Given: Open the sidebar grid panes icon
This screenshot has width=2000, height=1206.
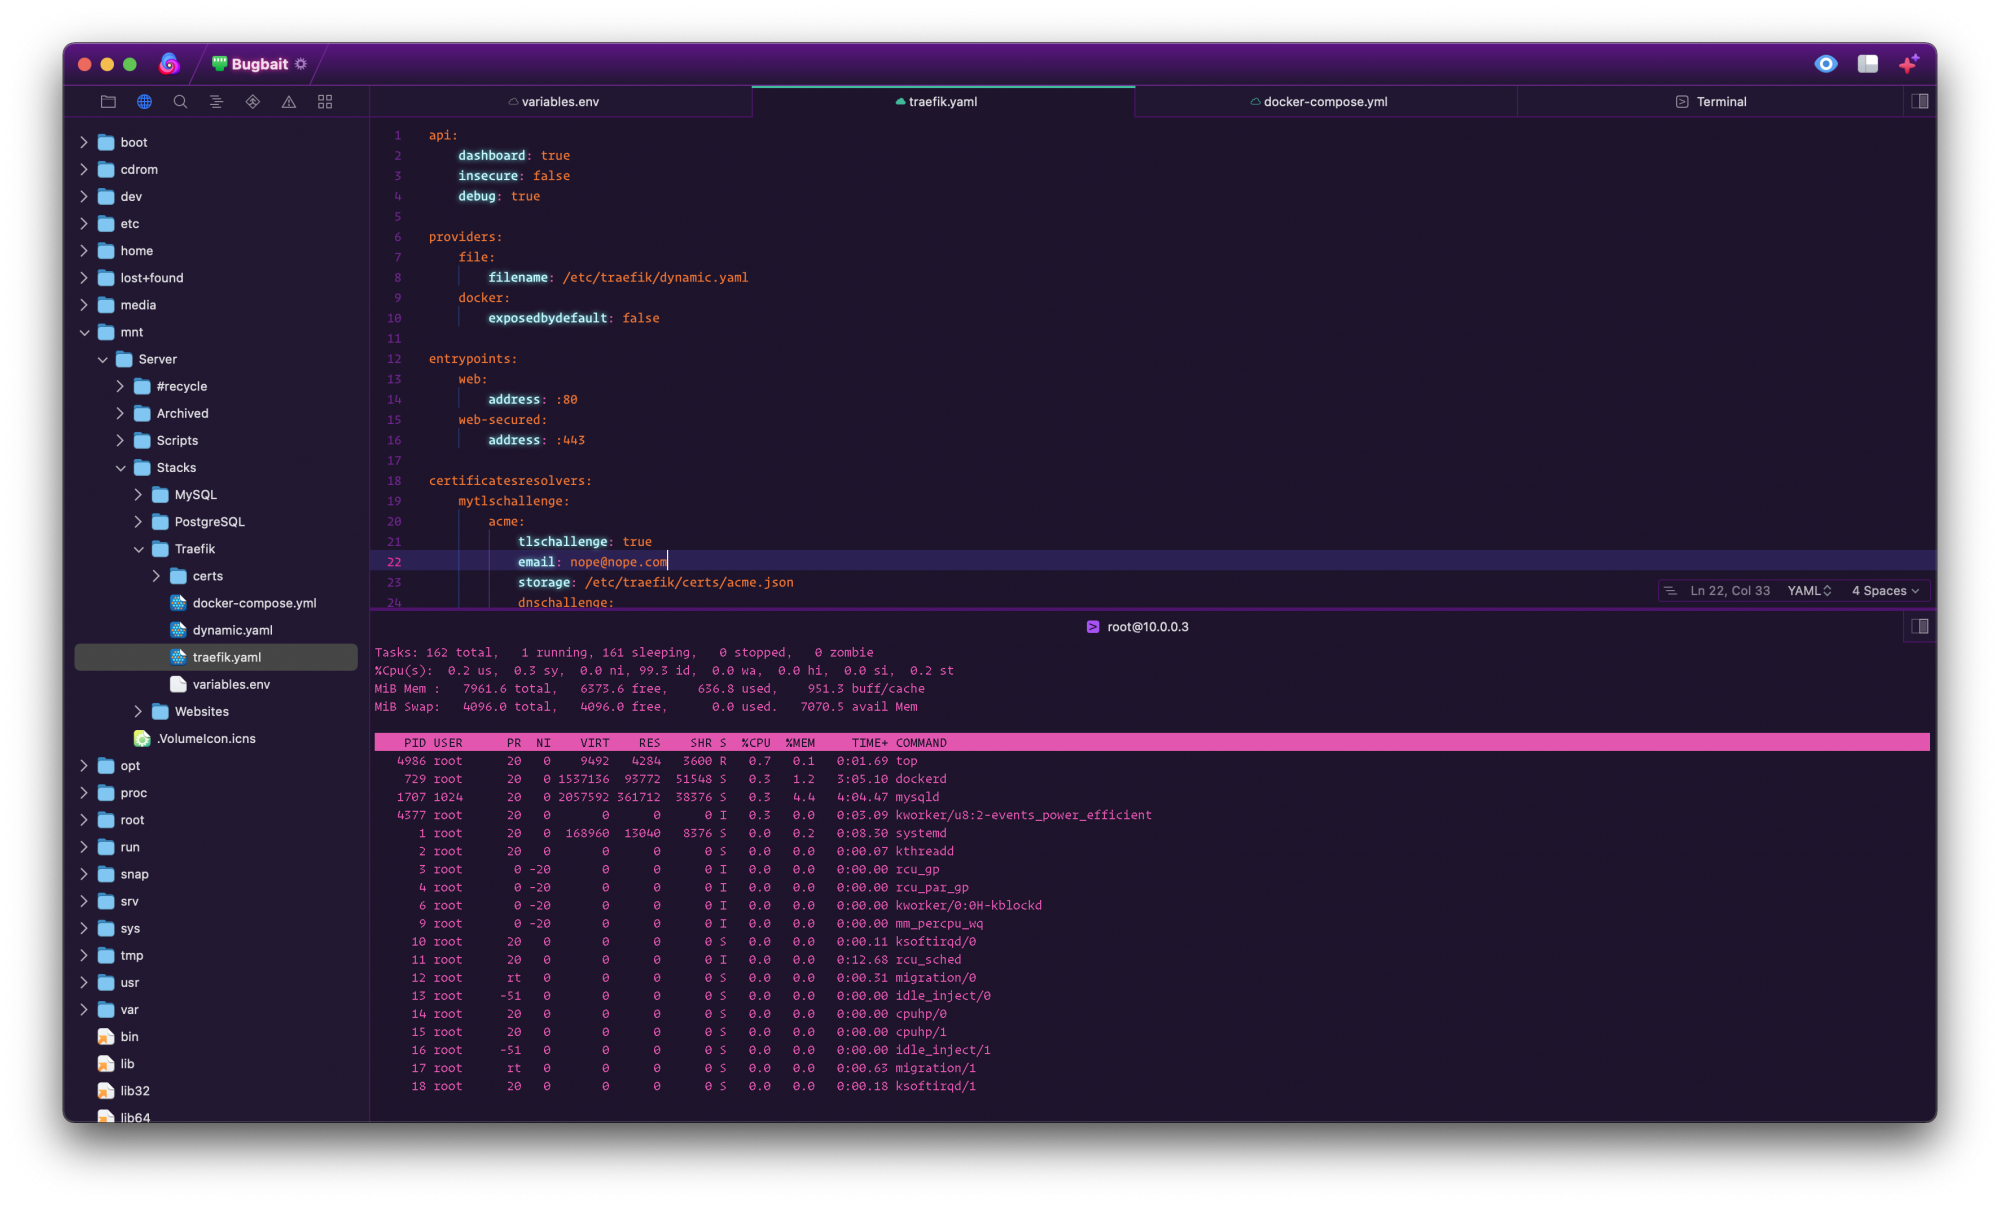Looking at the screenshot, I should [325, 102].
